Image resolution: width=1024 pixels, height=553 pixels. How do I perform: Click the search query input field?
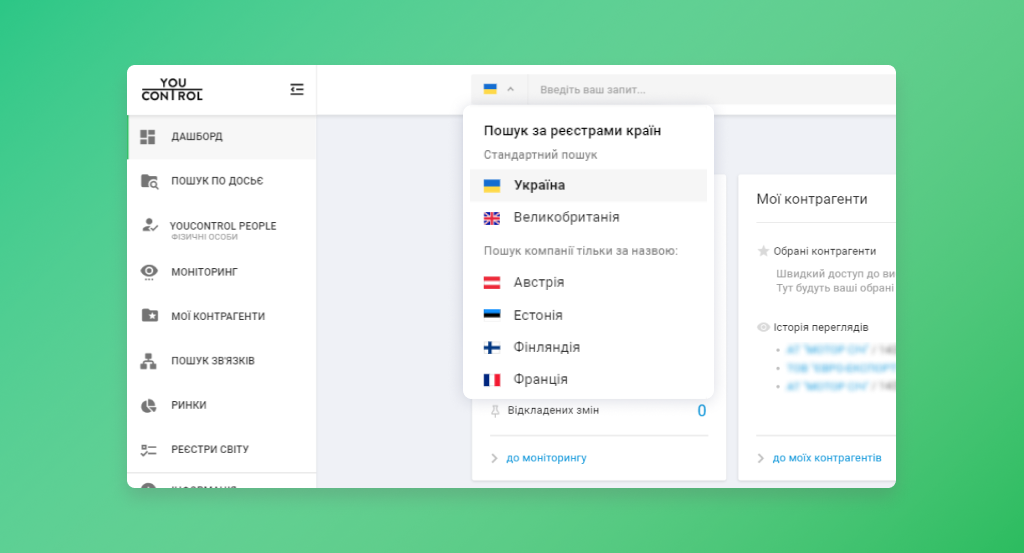click(700, 89)
